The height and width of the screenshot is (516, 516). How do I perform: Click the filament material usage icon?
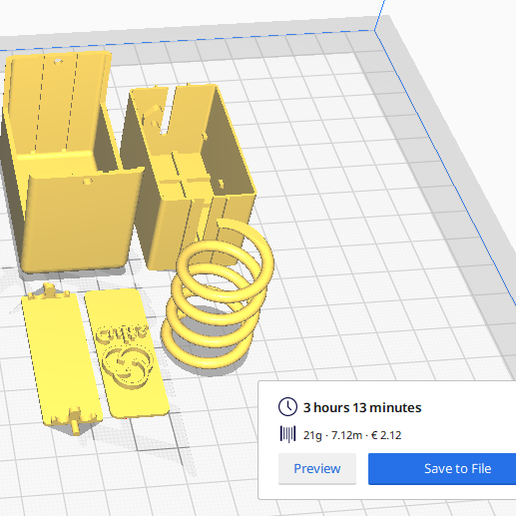[x=288, y=434]
